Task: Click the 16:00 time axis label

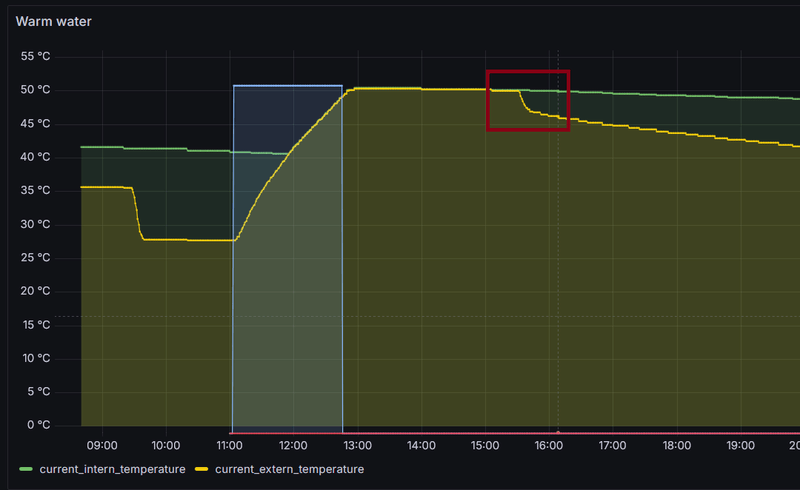Action: [549, 446]
